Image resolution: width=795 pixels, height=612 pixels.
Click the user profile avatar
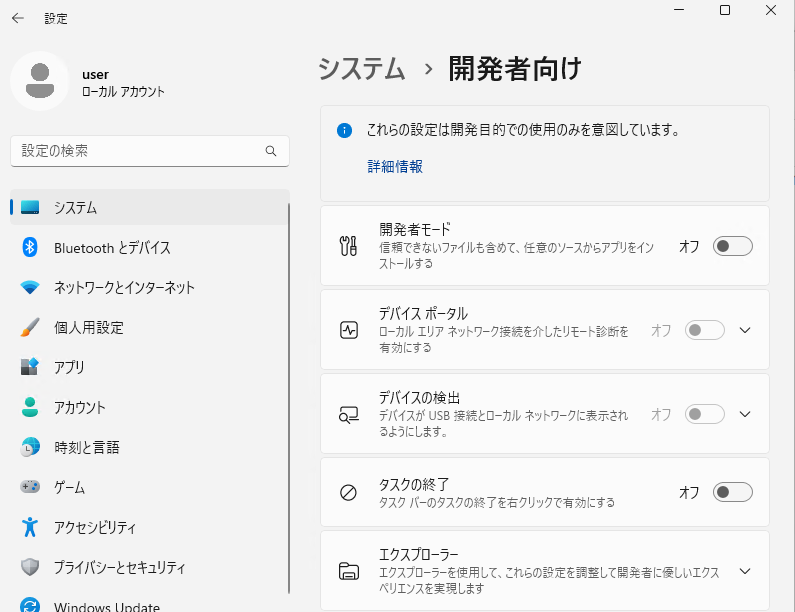[x=40, y=81]
